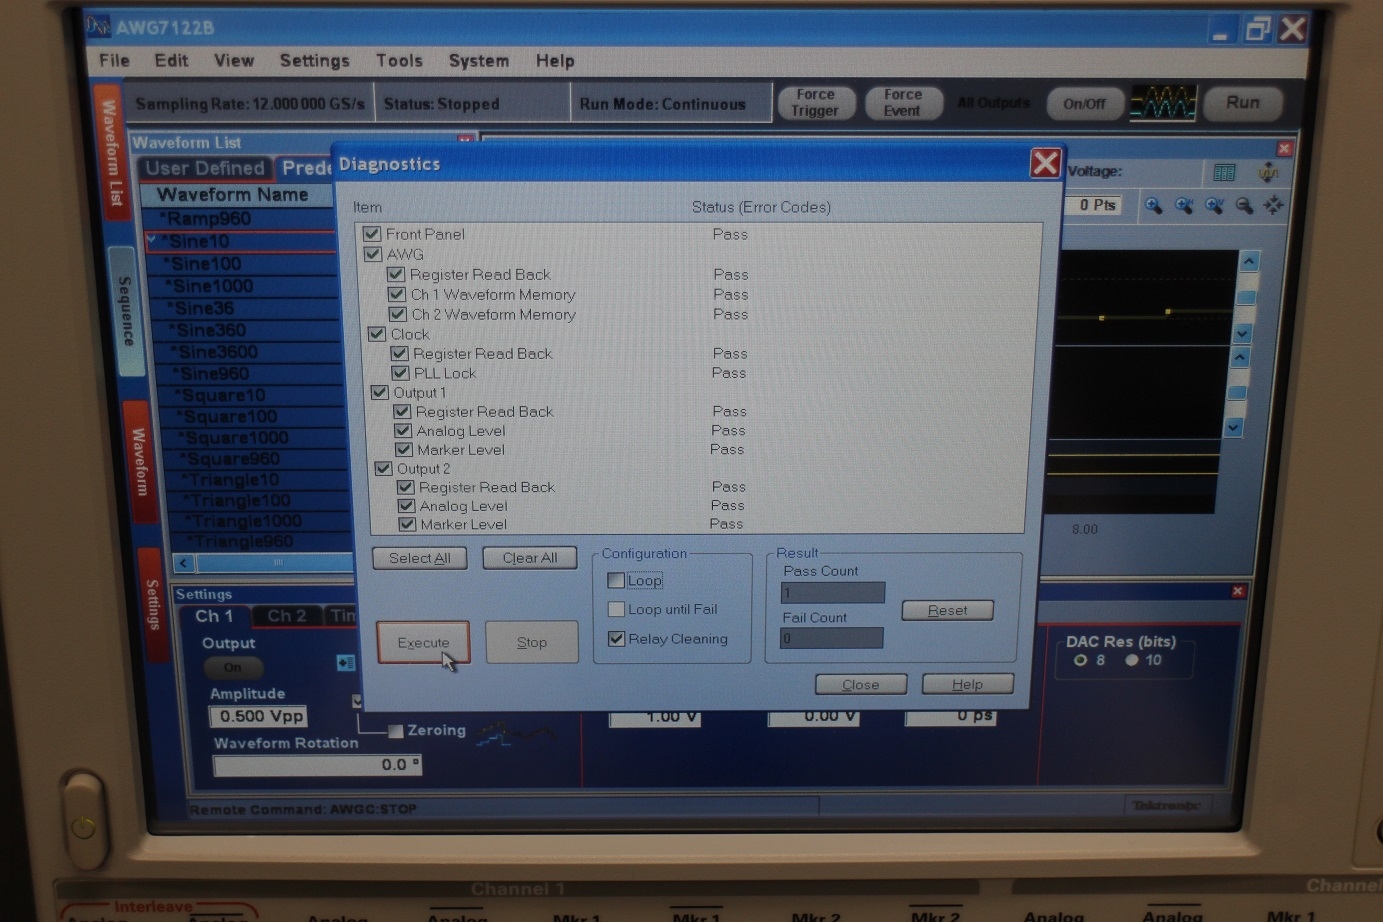Reset the pass and fail counts
This screenshot has width=1383, height=922.
[x=947, y=610]
